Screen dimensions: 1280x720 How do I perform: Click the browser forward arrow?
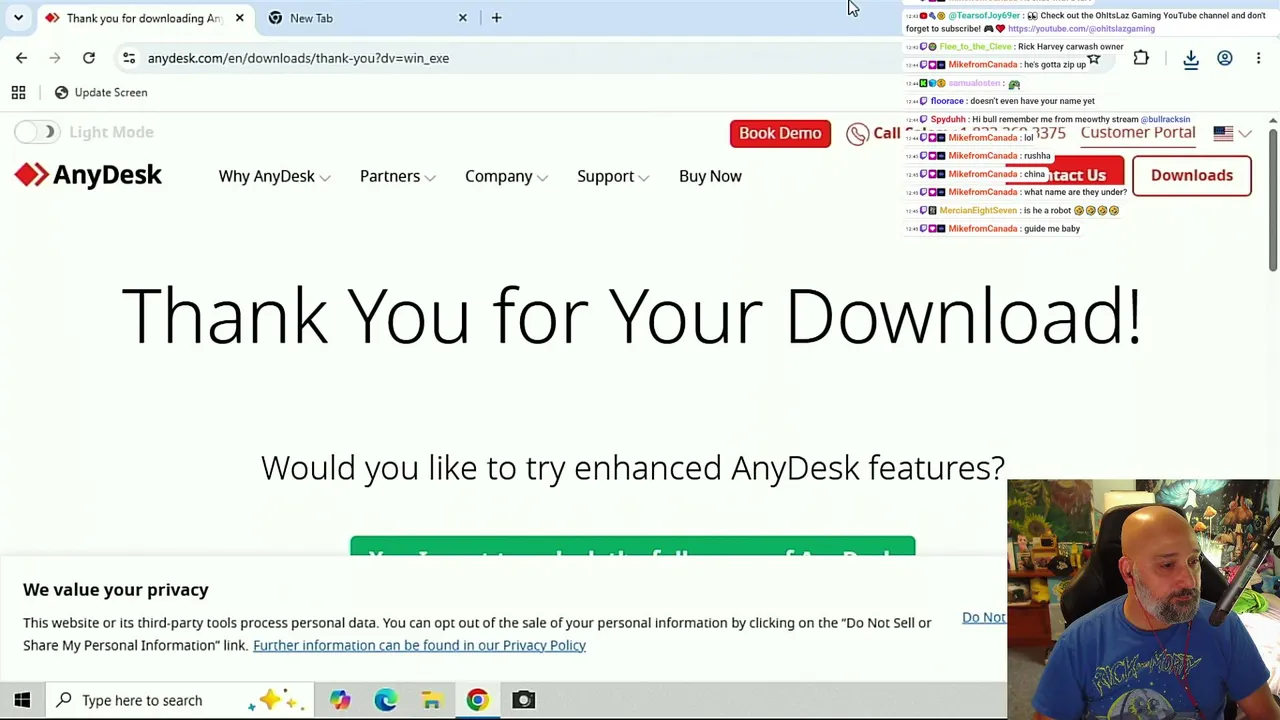click(x=55, y=58)
